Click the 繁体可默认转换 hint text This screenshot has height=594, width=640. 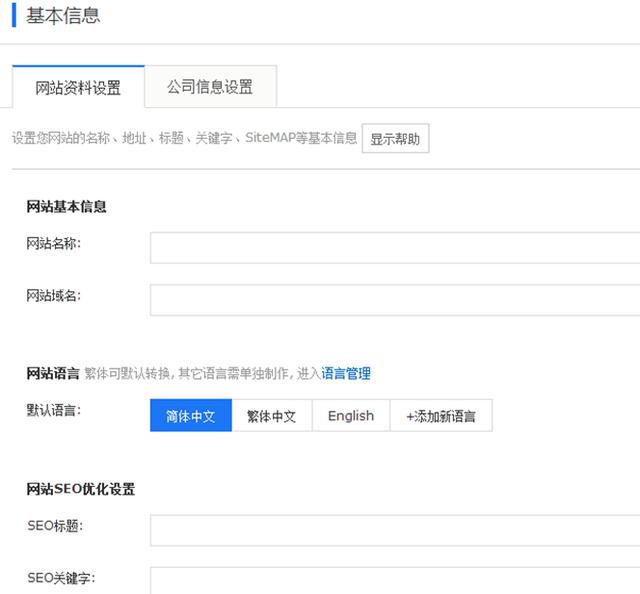coord(202,373)
